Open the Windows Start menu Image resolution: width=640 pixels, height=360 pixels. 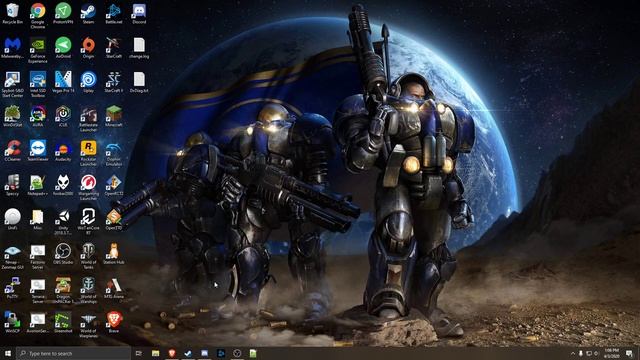pos(7,353)
